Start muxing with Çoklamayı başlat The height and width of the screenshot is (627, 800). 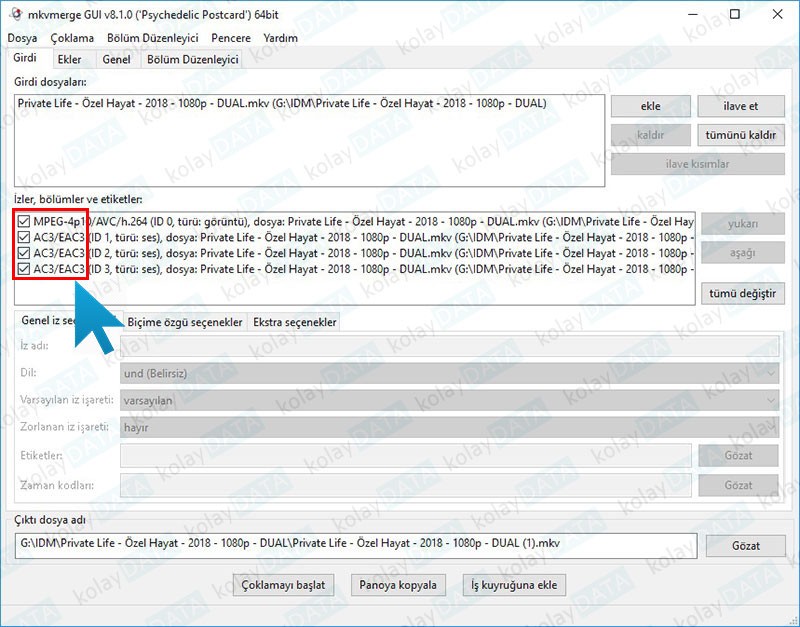point(284,585)
